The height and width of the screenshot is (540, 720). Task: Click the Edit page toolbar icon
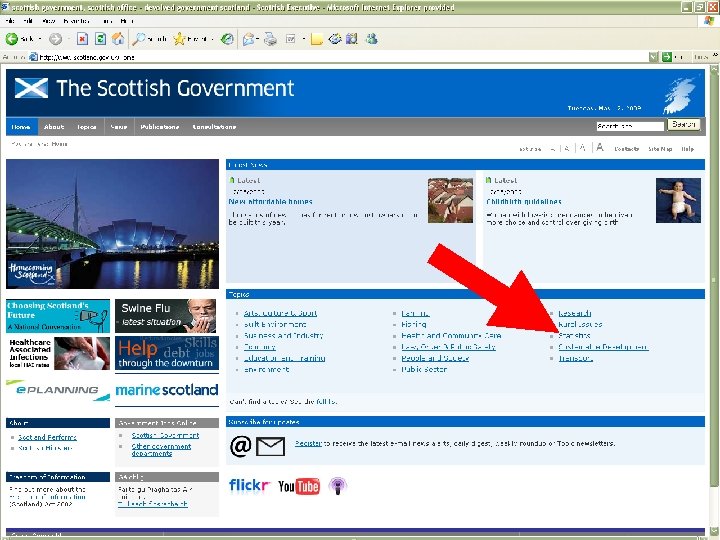(x=291, y=39)
